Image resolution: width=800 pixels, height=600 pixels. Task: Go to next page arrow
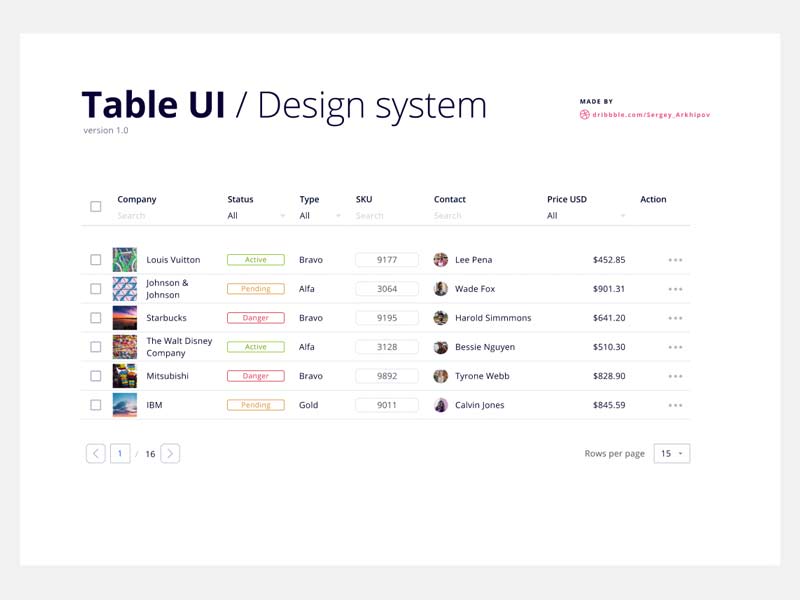[x=170, y=454]
